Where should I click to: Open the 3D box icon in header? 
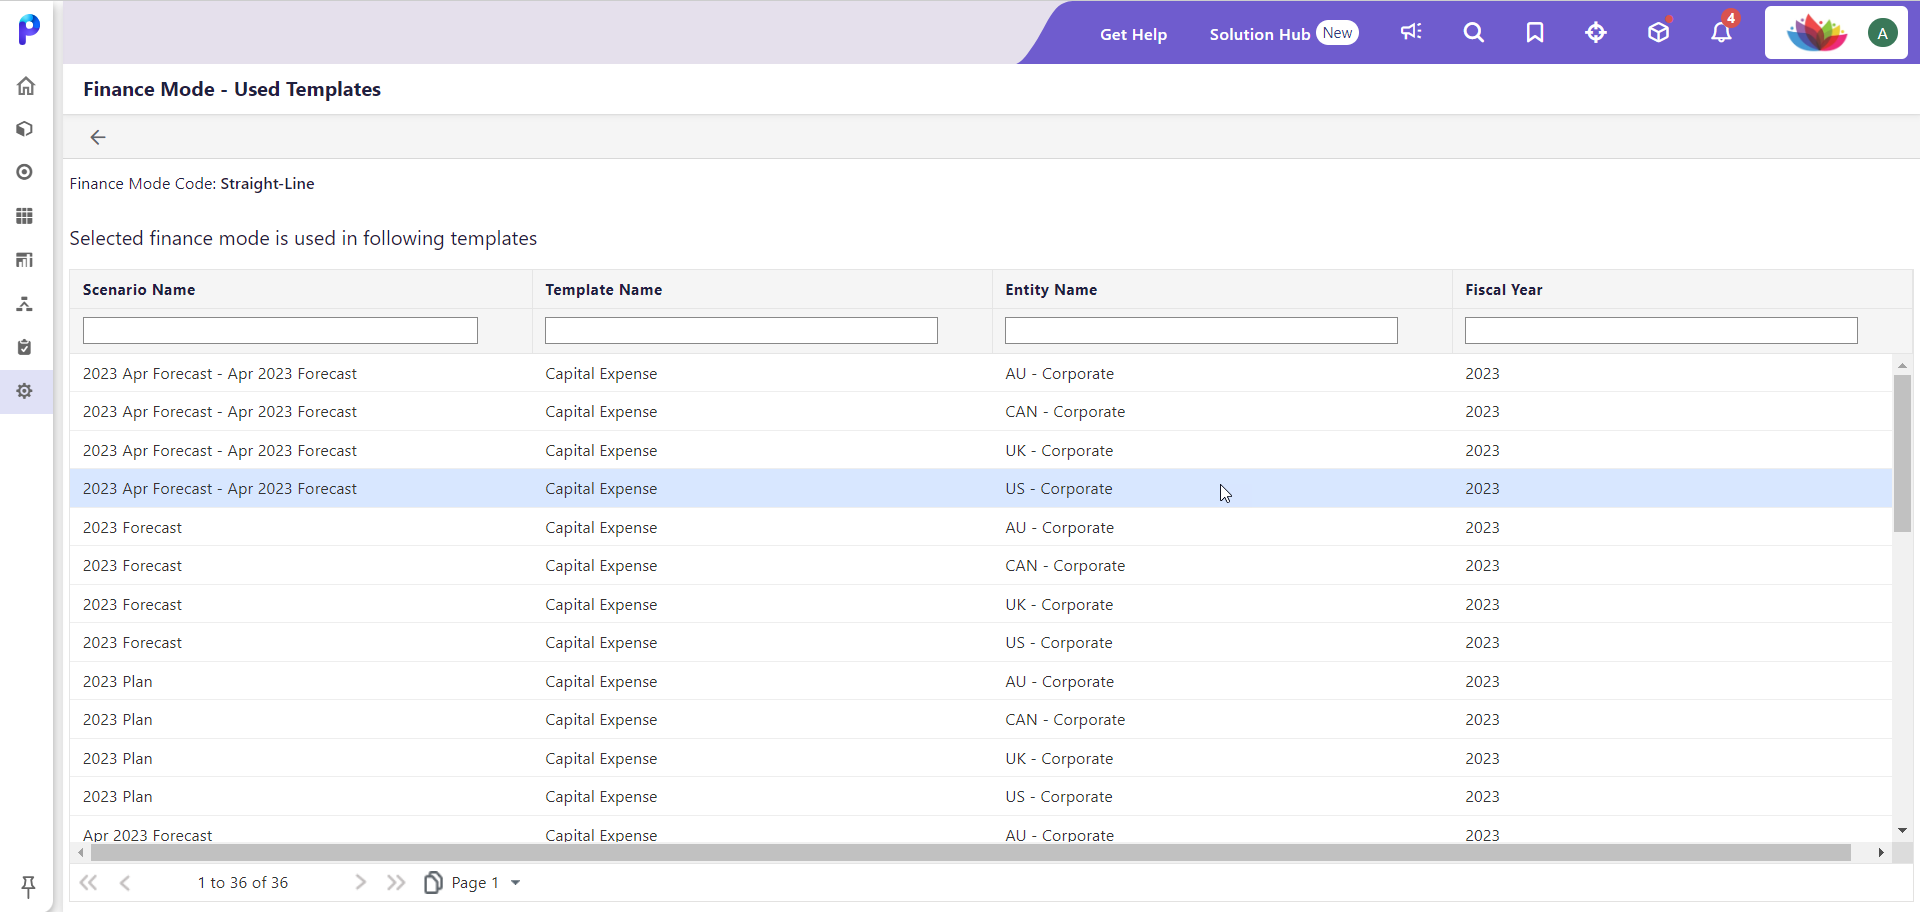click(x=1659, y=33)
